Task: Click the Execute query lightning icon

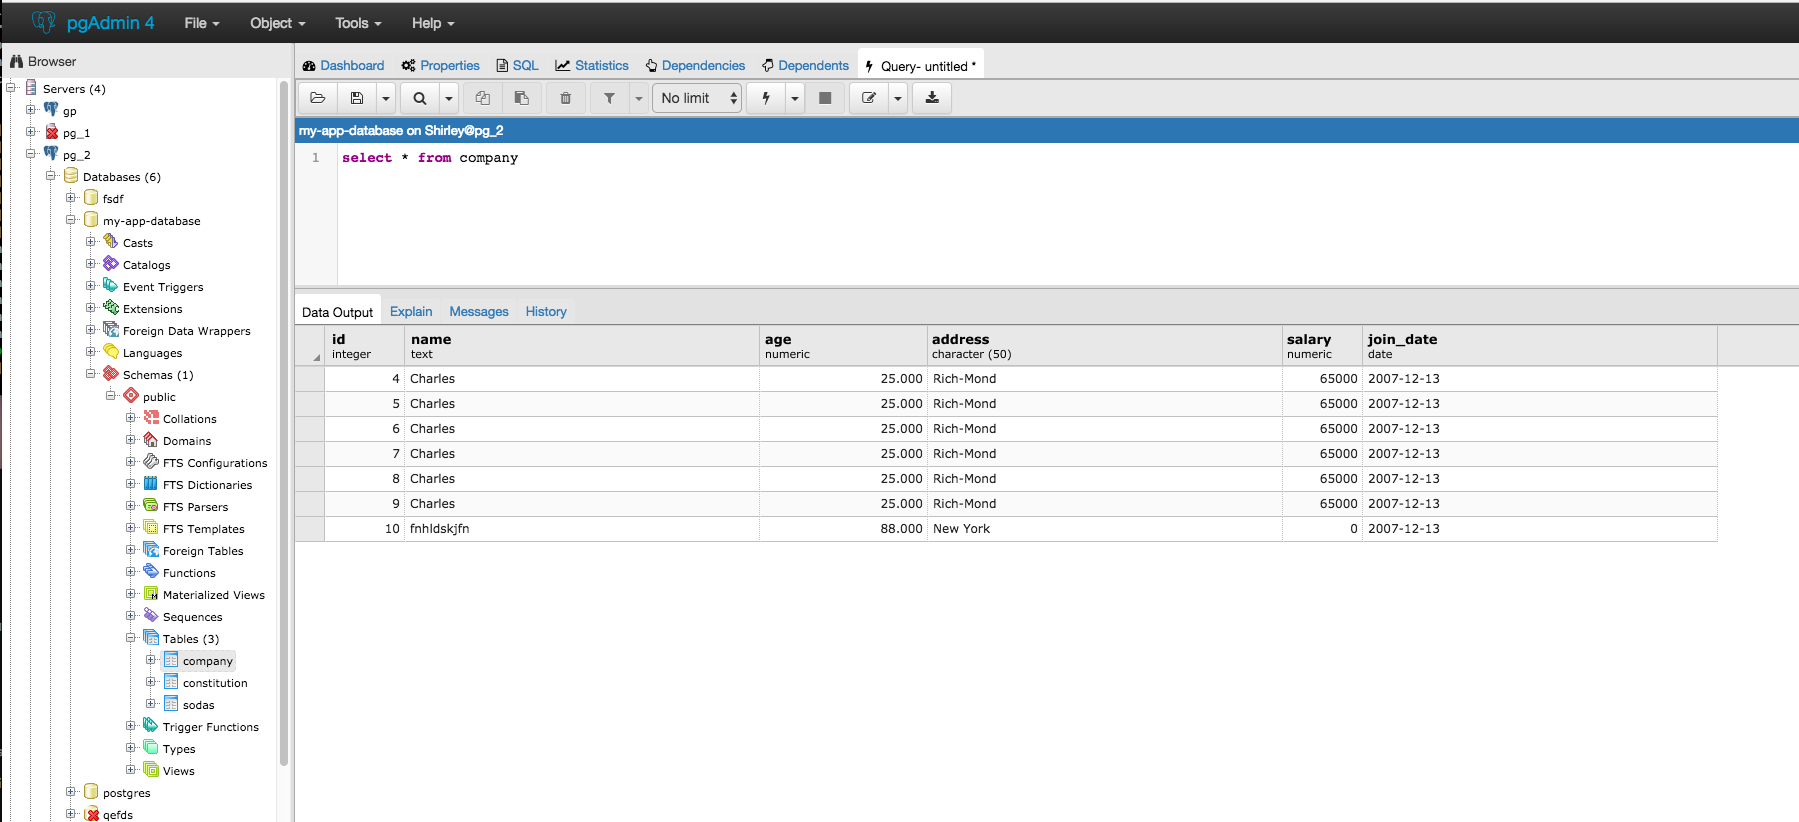Action: pos(766,98)
